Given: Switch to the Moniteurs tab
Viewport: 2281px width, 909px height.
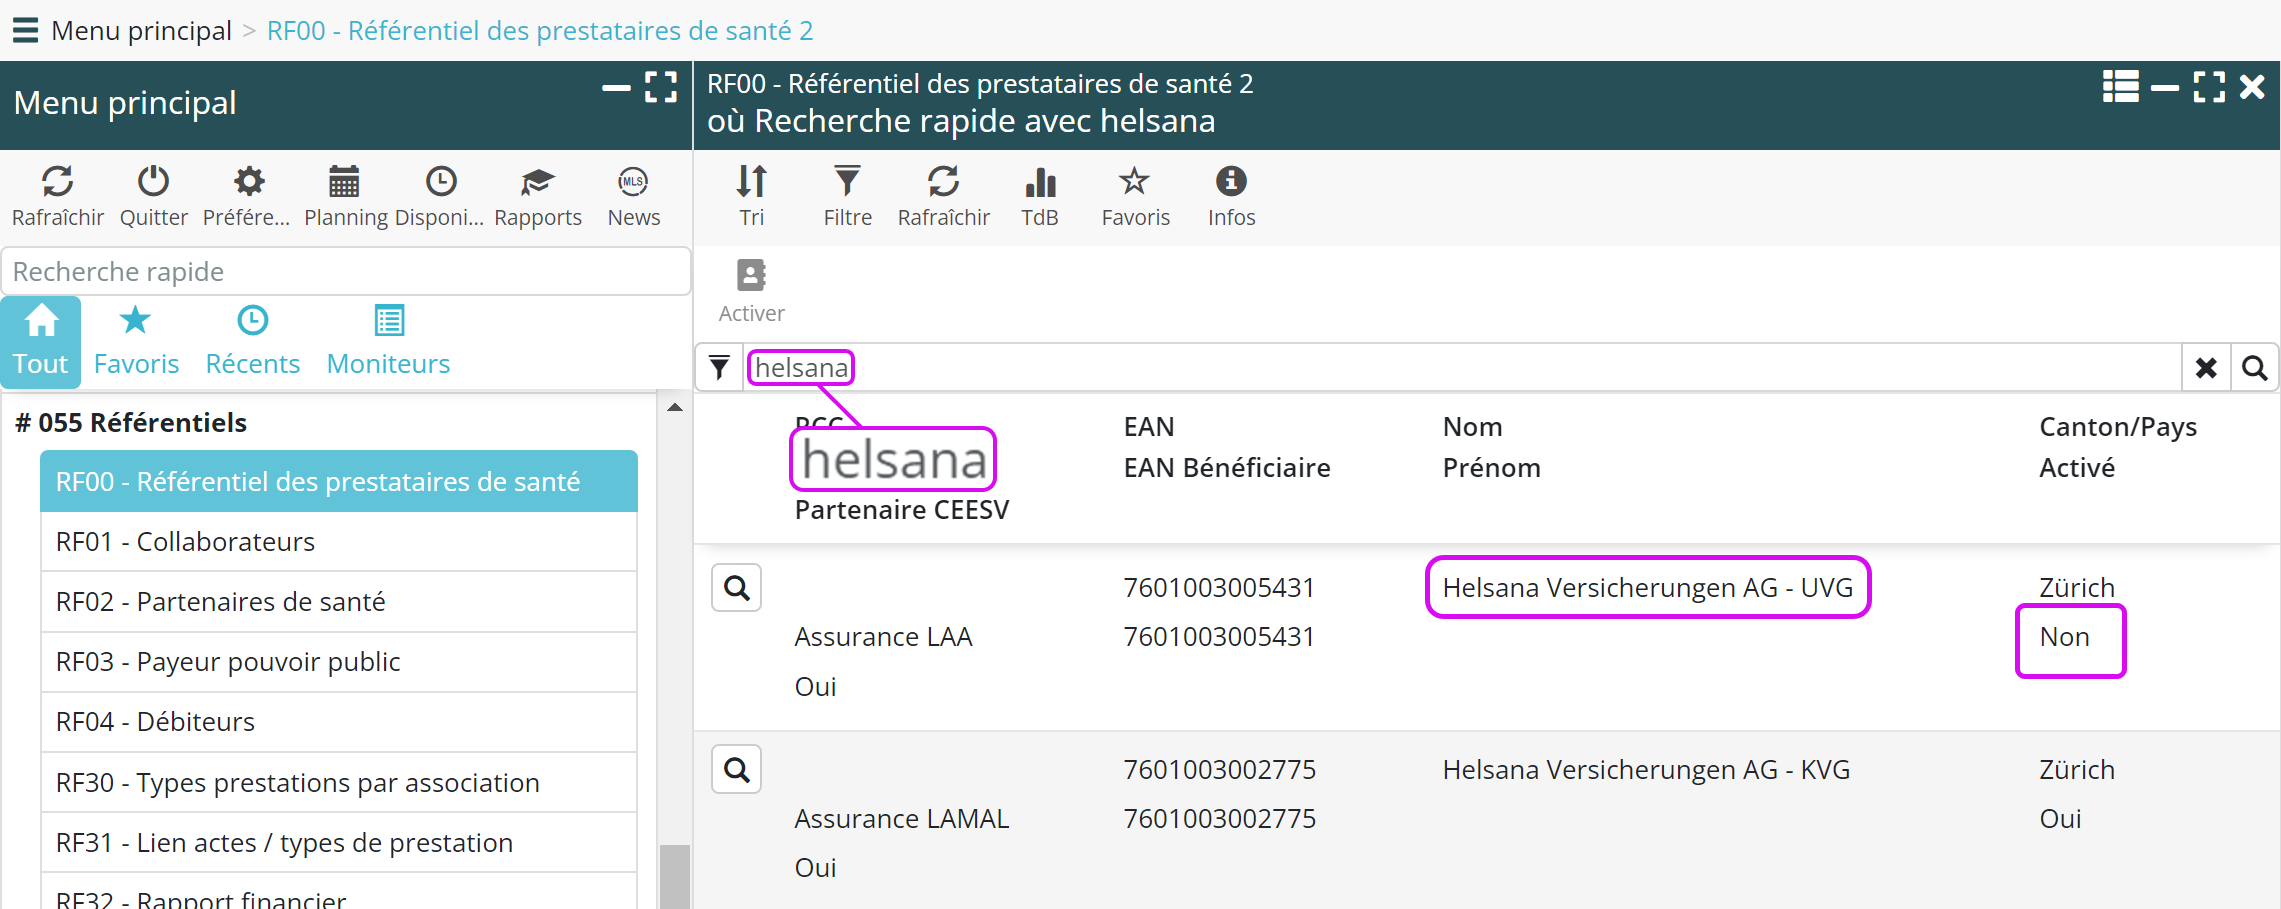Looking at the screenshot, I should point(388,340).
